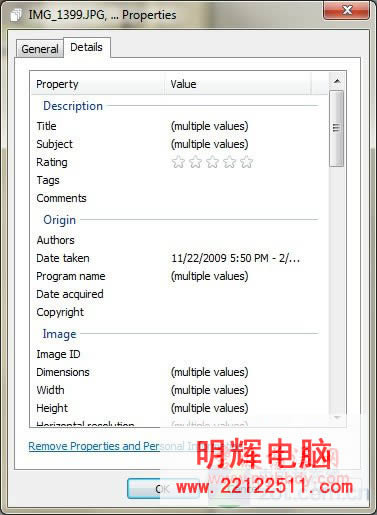
Task: Click the 11/22/2009 5:50 PM date value
Action: pyautogui.click(x=235, y=258)
